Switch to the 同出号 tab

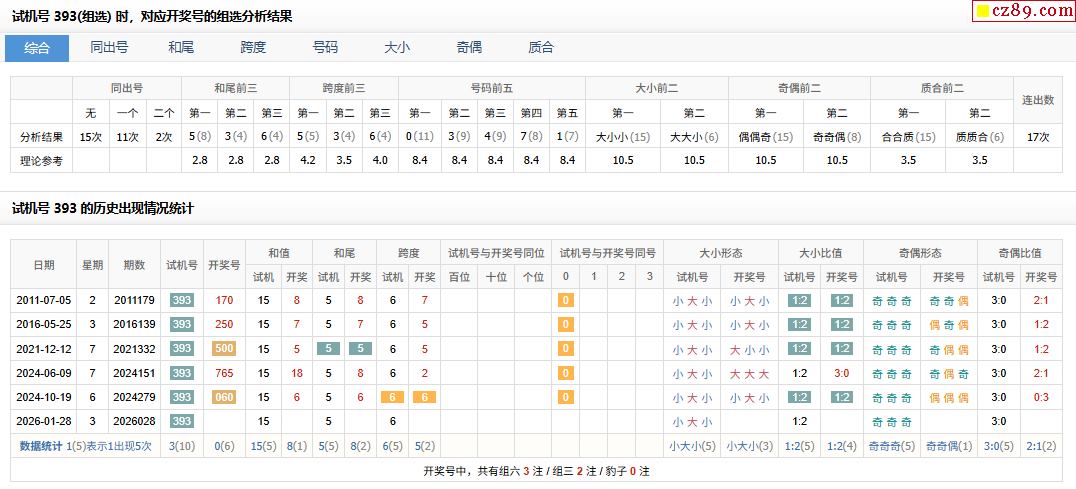tap(109, 48)
